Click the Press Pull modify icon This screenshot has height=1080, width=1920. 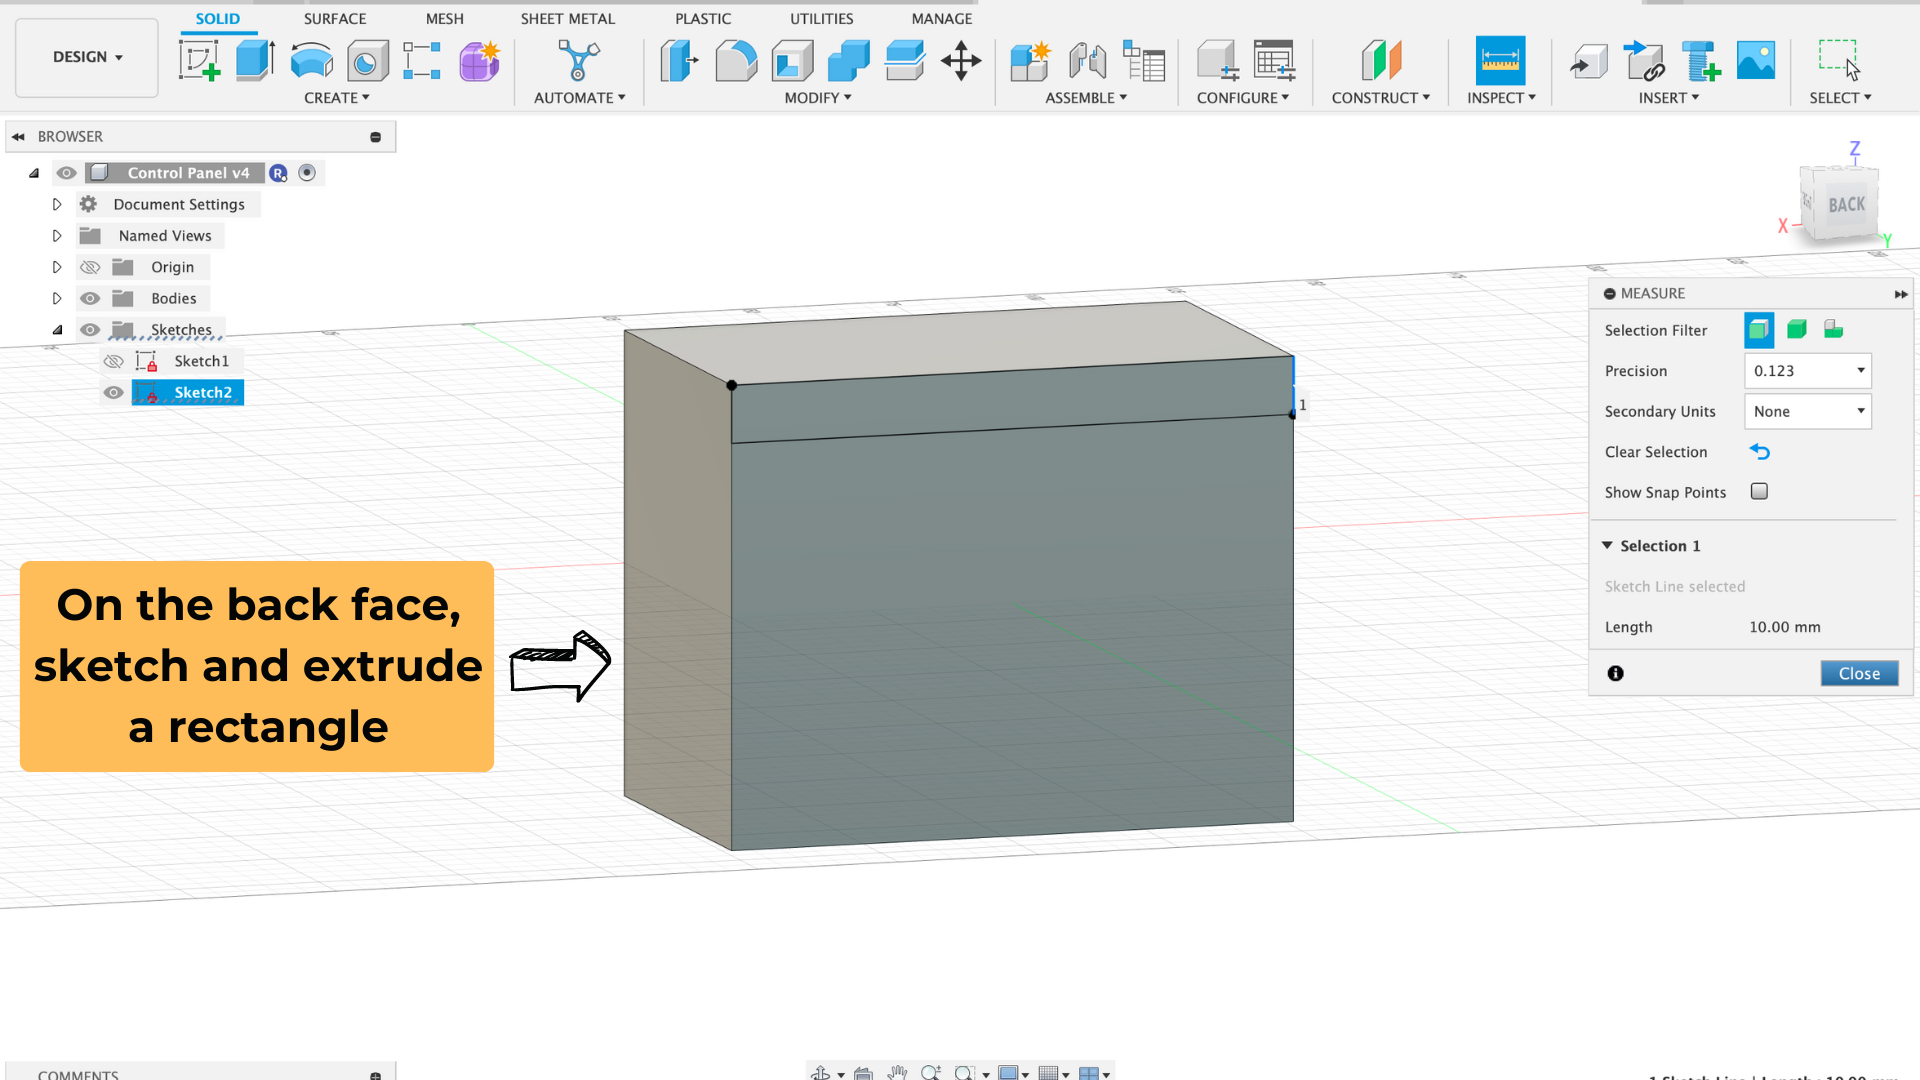pyautogui.click(x=679, y=61)
